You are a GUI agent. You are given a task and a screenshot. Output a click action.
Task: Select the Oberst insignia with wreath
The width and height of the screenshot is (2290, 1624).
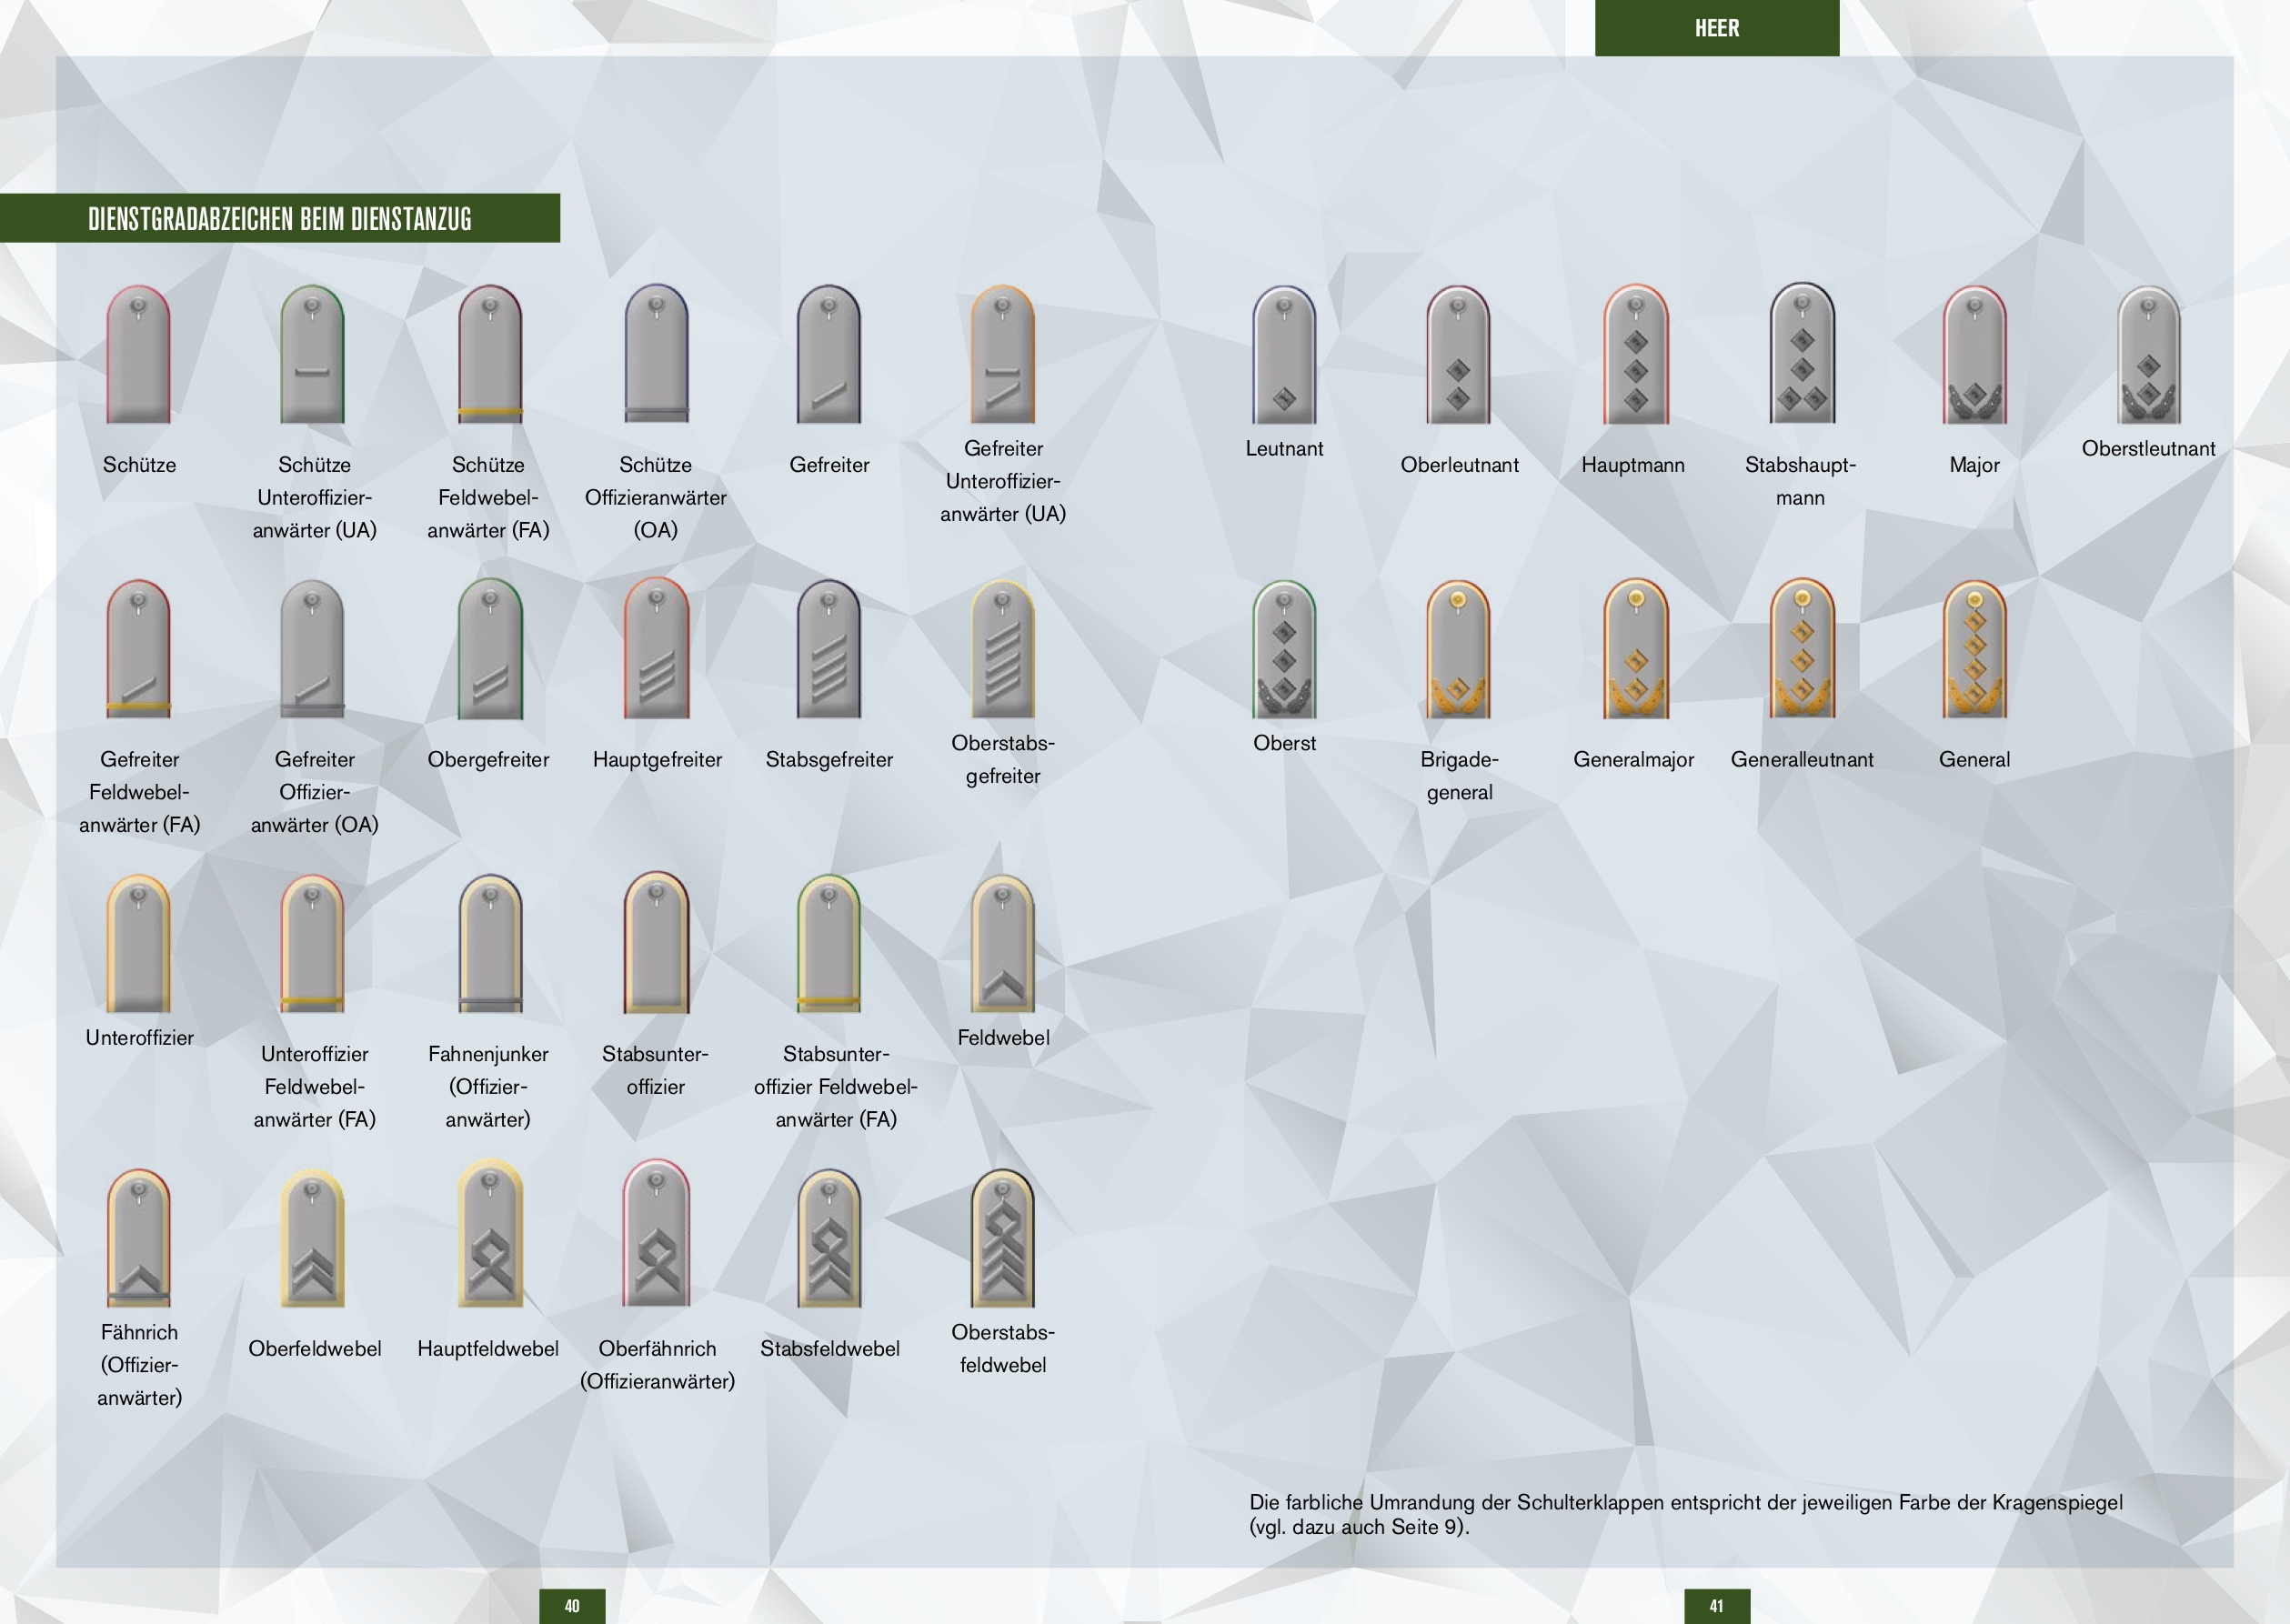click(x=1284, y=649)
